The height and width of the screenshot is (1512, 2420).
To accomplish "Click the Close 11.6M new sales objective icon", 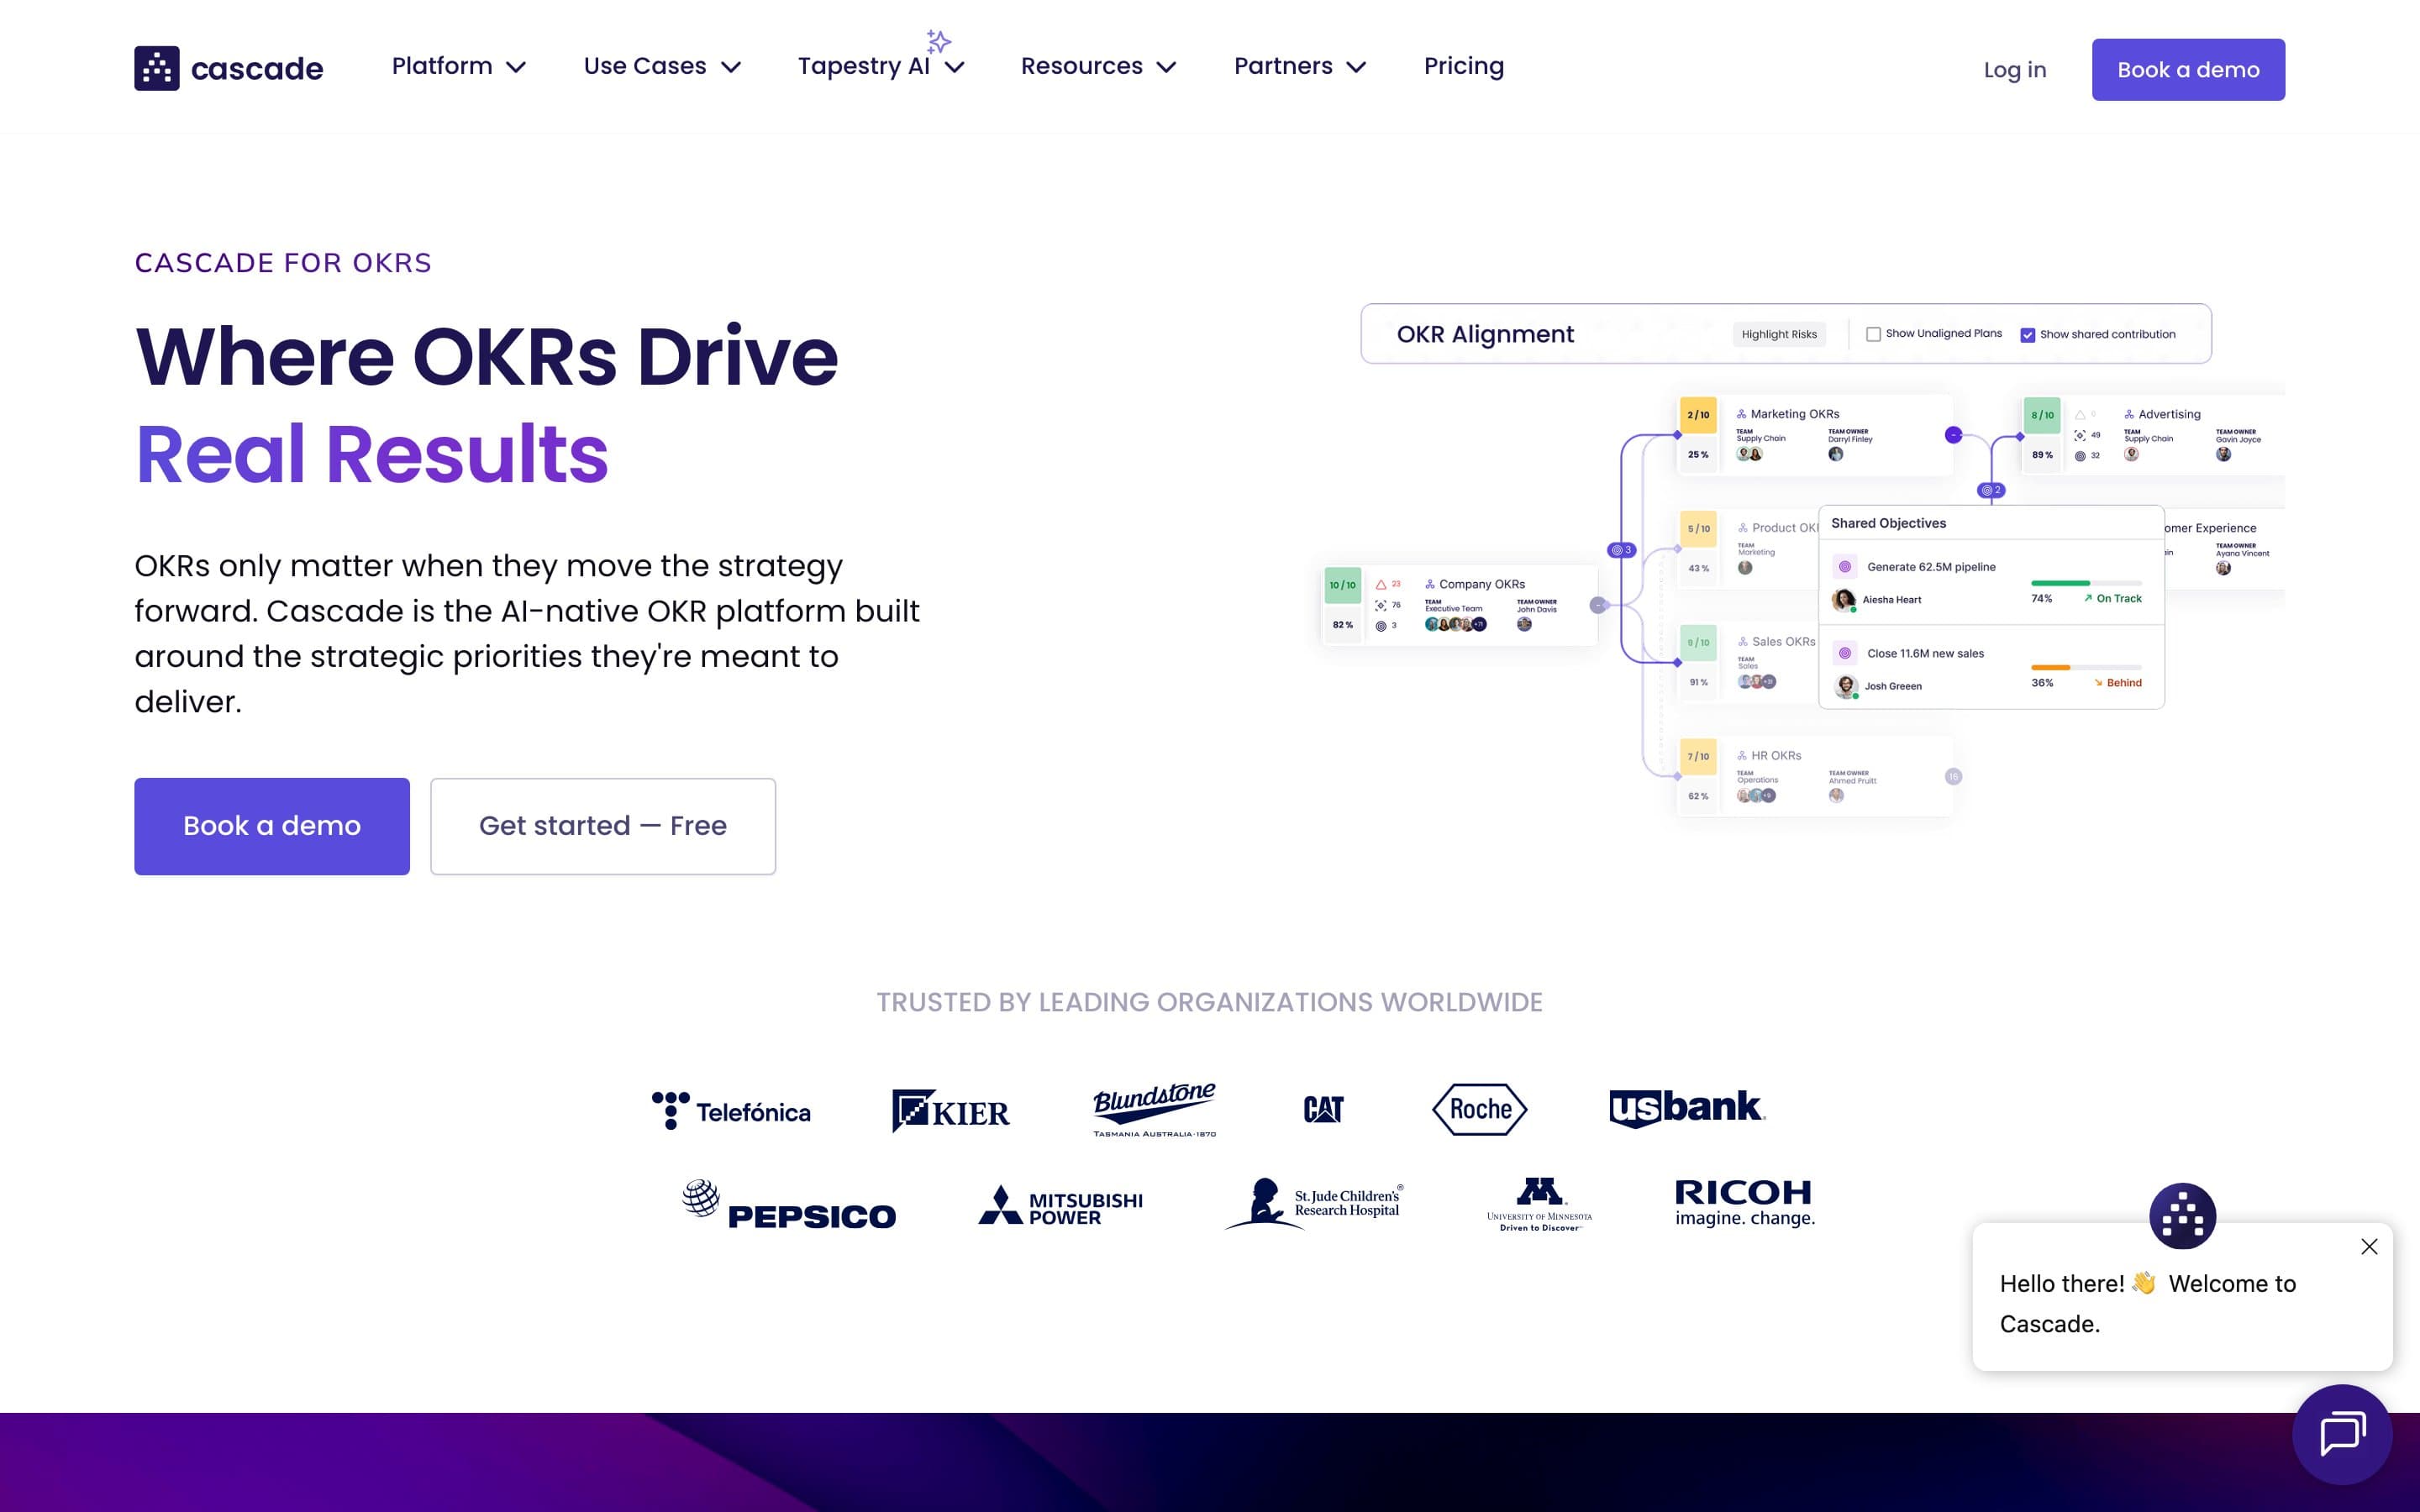I will (1845, 653).
